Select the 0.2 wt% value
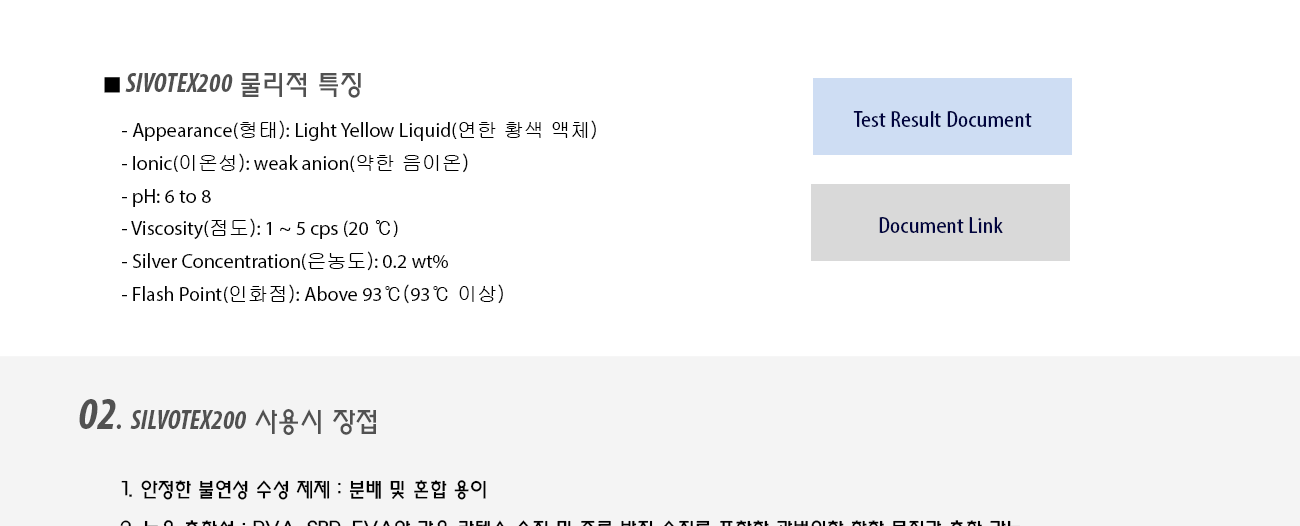1300x526 pixels. (x=415, y=261)
